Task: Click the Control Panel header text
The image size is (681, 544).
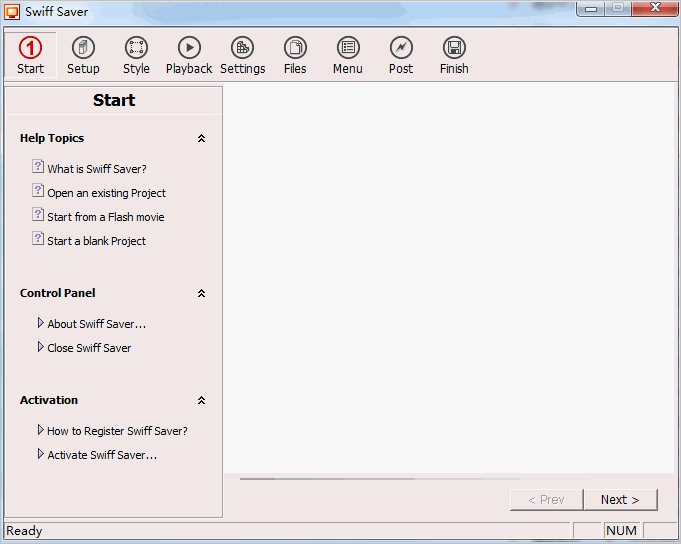Action: pyautogui.click(x=57, y=293)
